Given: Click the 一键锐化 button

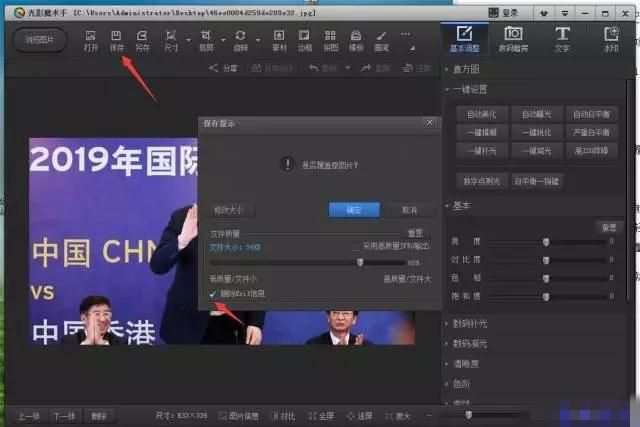Looking at the screenshot, I should point(537,132).
